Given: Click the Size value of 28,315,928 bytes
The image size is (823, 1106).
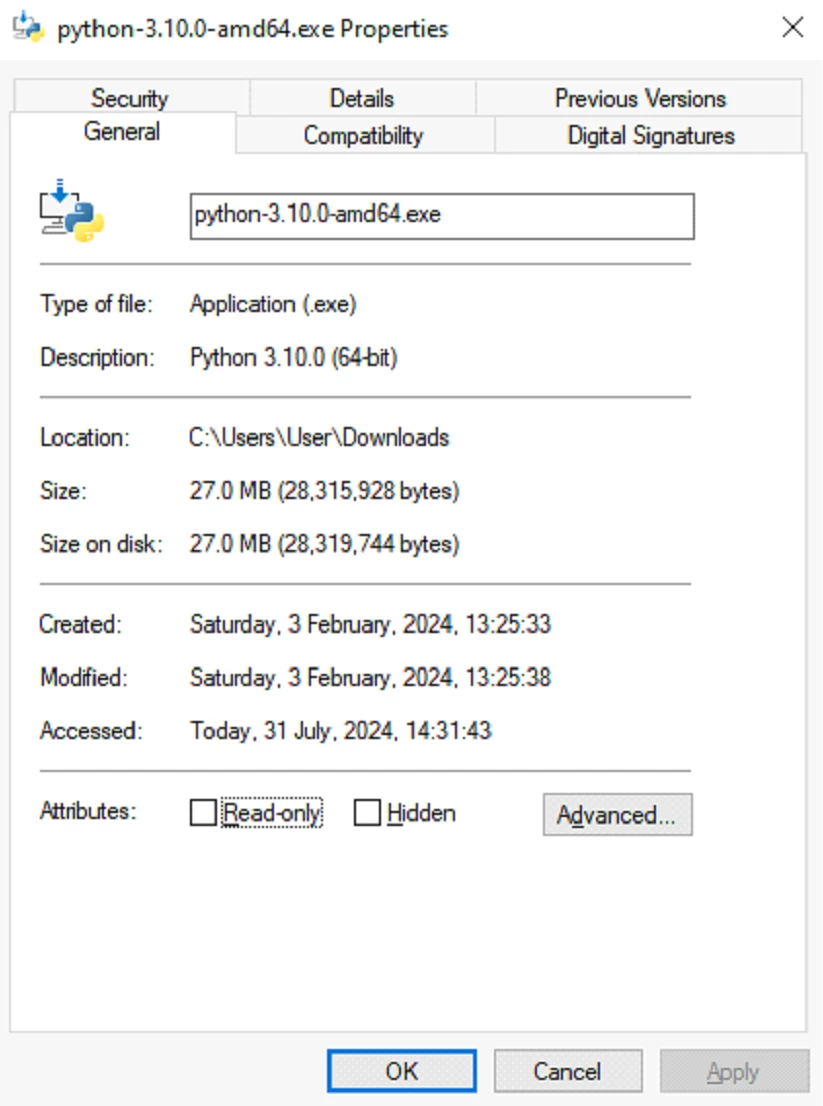Looking at the screenshot, I should [324, 491].
